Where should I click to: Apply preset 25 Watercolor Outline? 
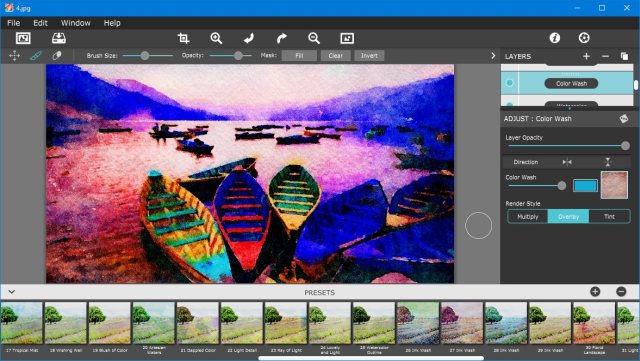[374, 323]
